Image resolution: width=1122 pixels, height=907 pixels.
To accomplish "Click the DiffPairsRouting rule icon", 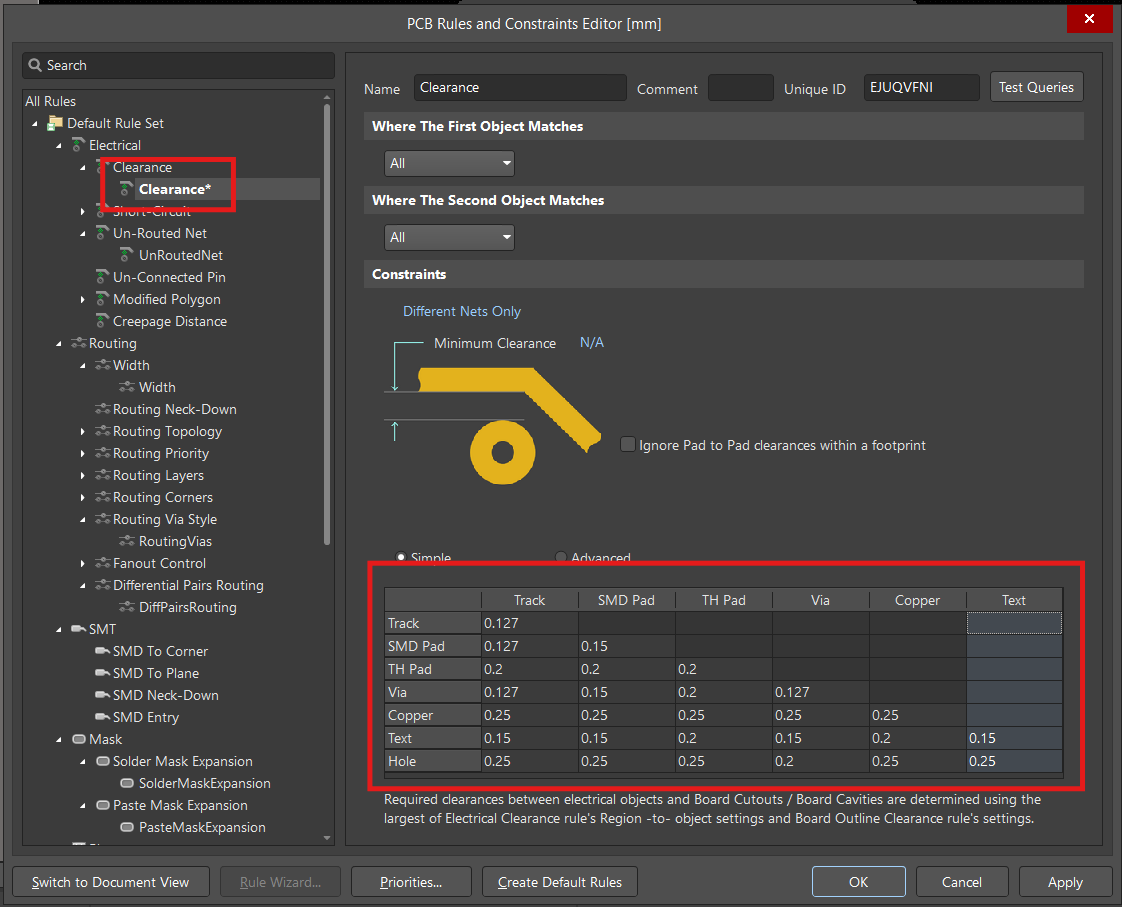I will click(x=127, y=607).
